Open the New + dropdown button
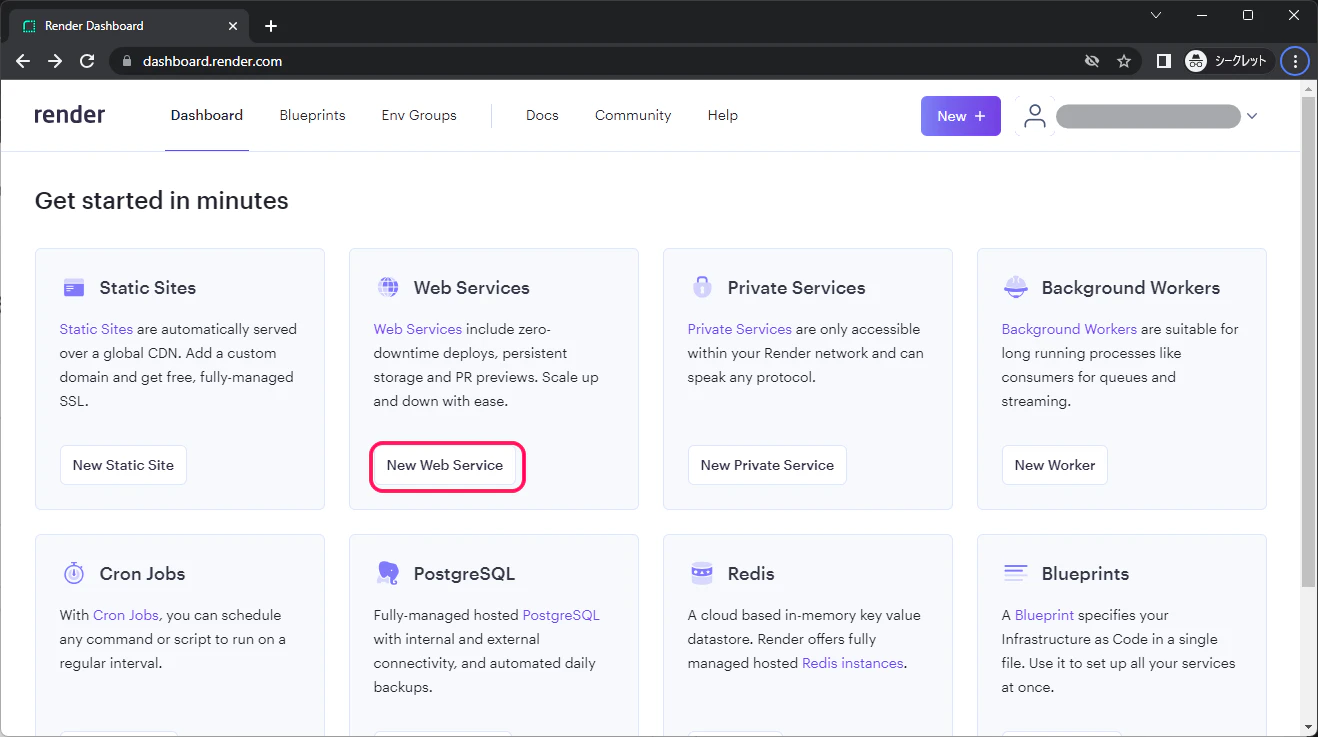This screenshot has width=1318, height=737. [x=961, y=116]
